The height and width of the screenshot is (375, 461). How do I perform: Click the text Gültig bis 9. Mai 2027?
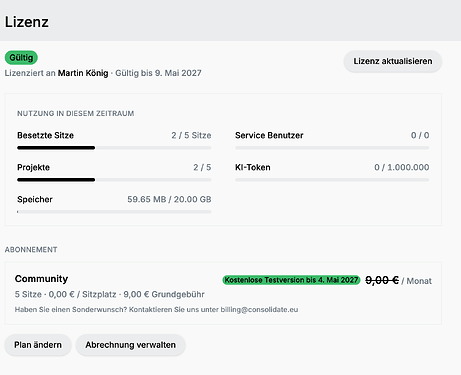point(158,73)
